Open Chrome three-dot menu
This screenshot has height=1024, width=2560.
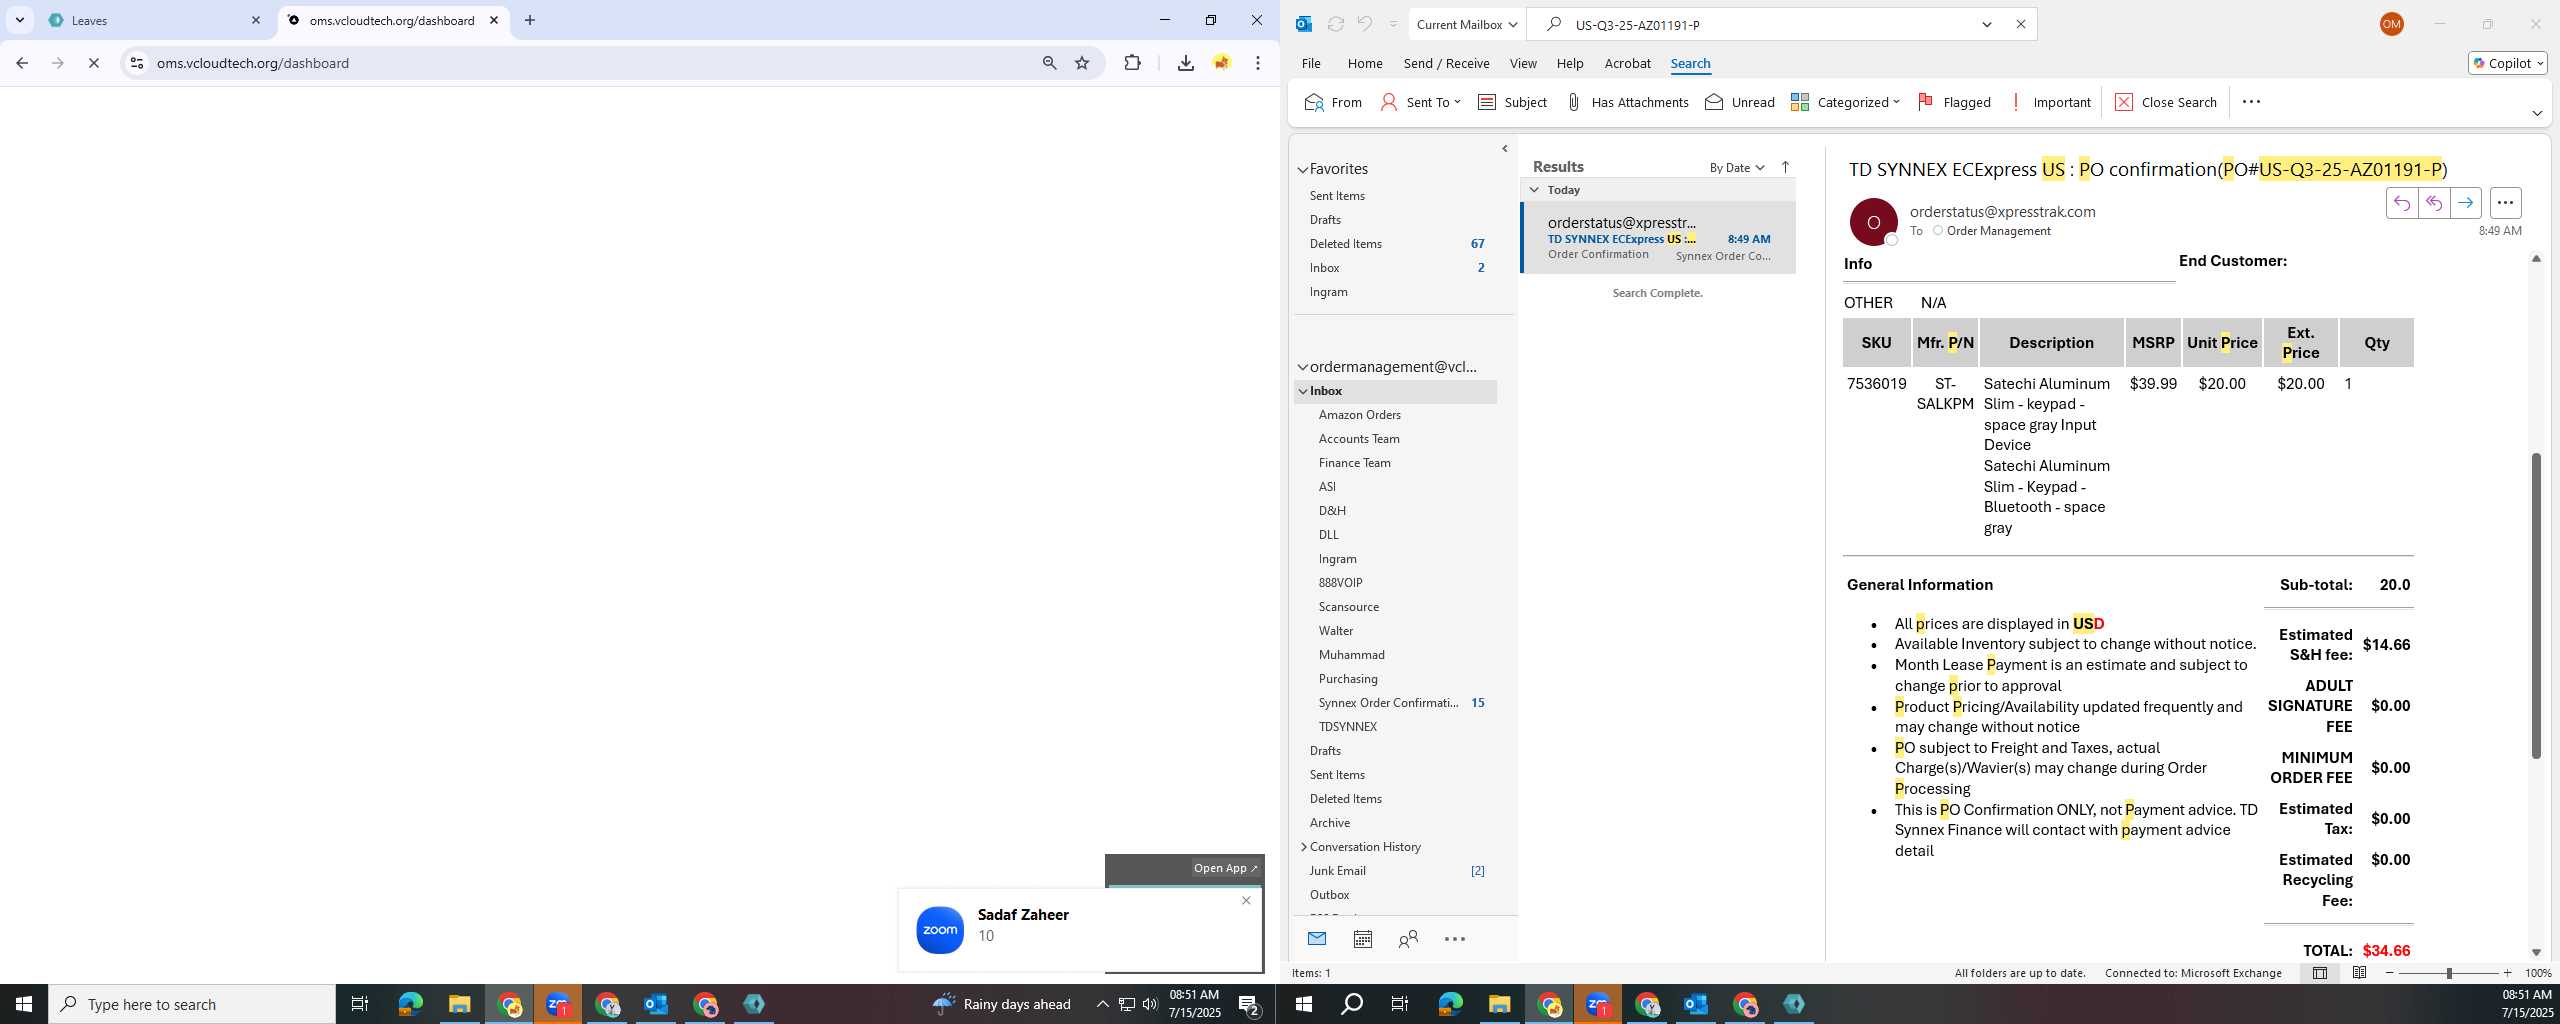pos(1258,63)
